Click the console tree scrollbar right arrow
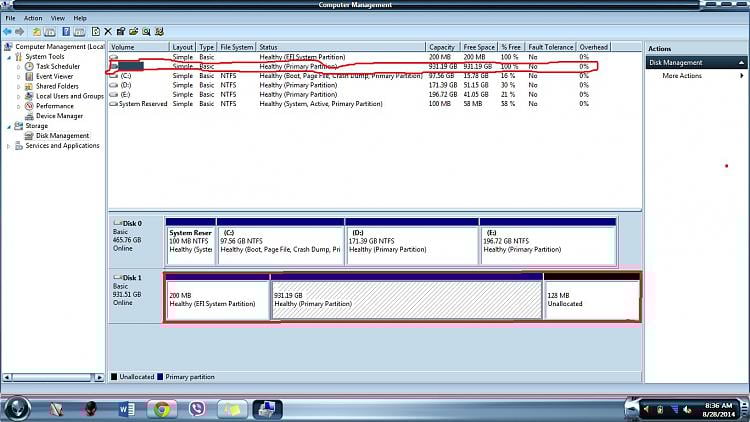Screen dimensions: 750x422 click(x=99, y=378)
